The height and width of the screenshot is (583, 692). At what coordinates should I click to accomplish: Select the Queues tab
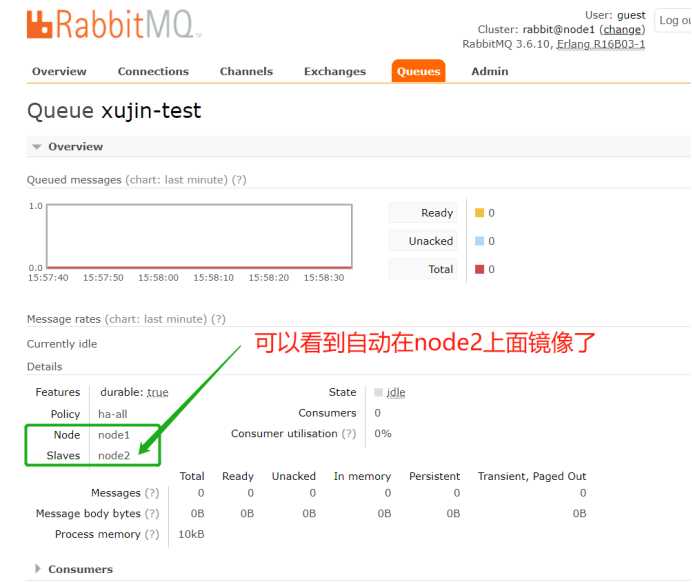coord(418,71)
